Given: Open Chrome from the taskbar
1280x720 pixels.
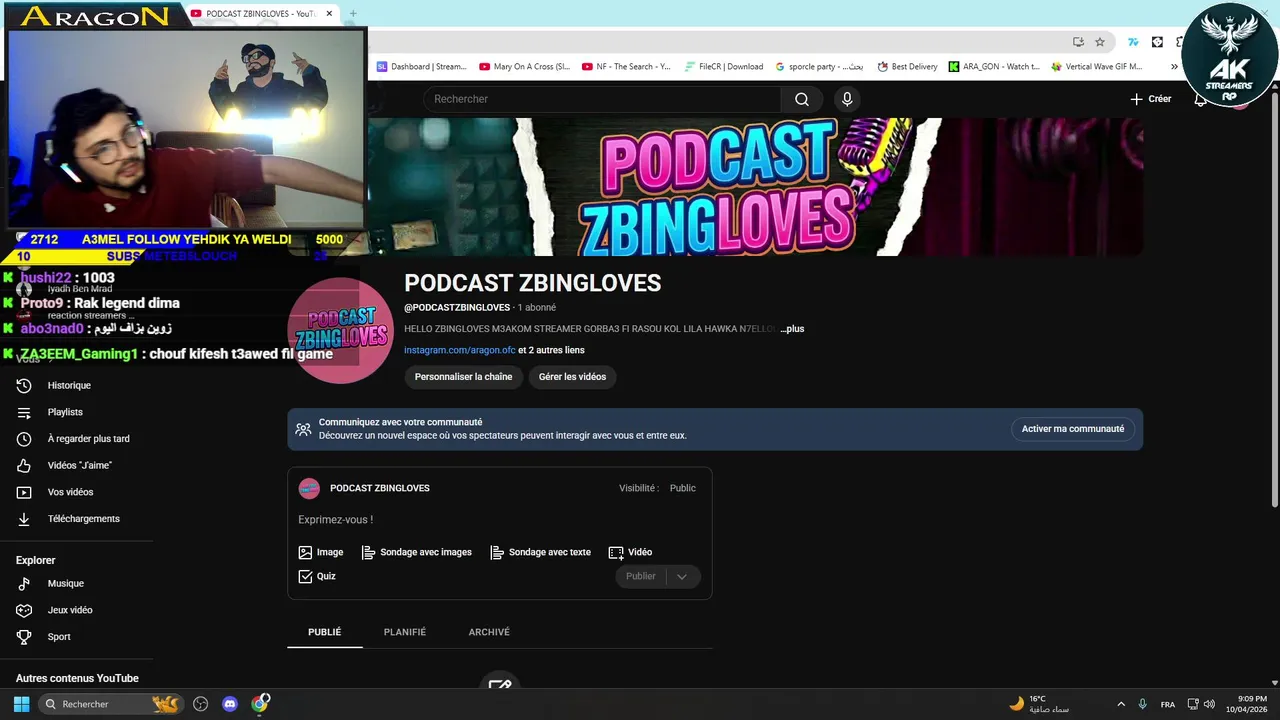Looking at the screenshot, I should click(260, 704).
